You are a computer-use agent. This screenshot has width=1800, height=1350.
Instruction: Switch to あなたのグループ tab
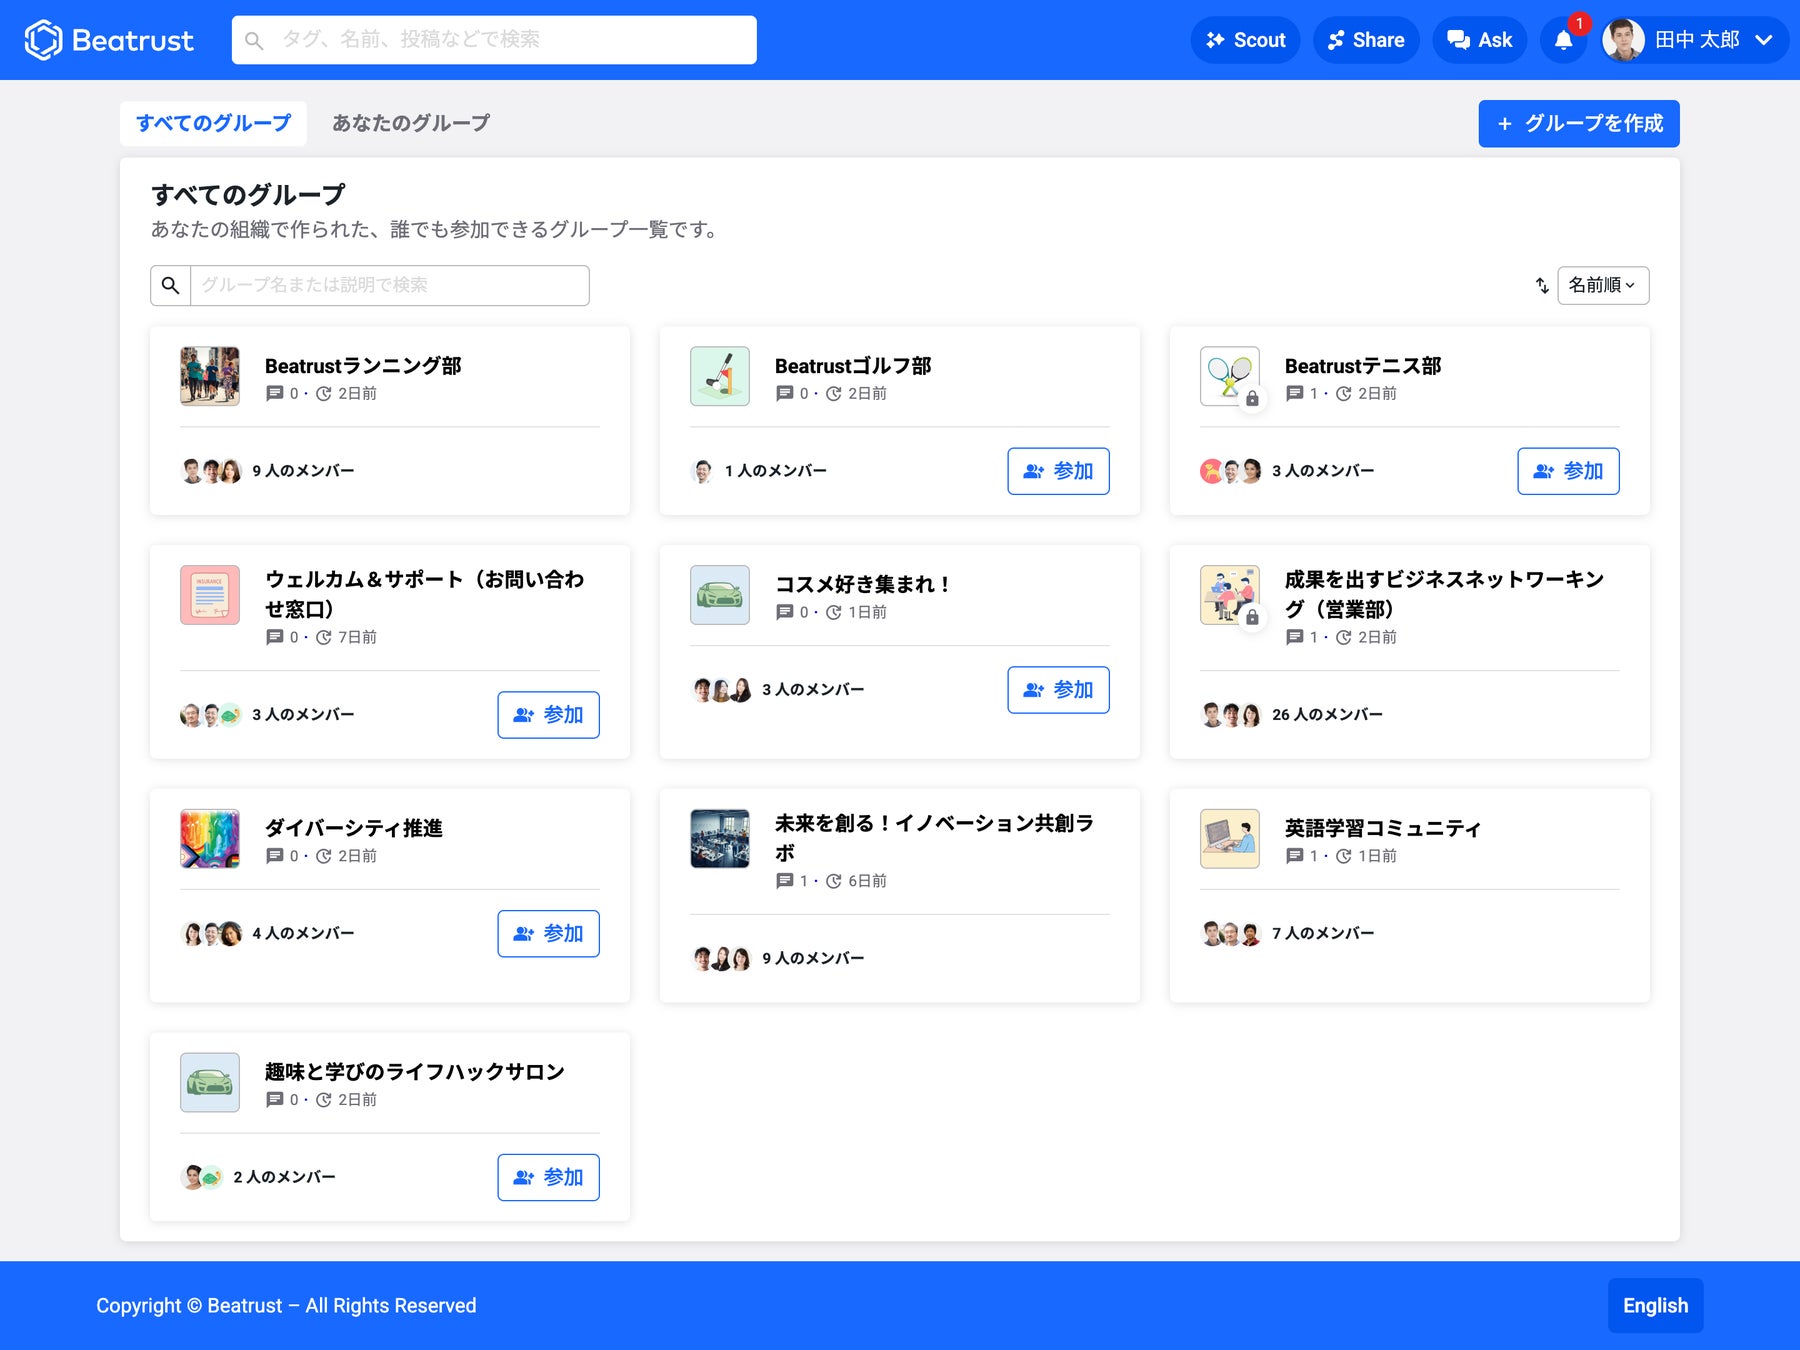411,123
